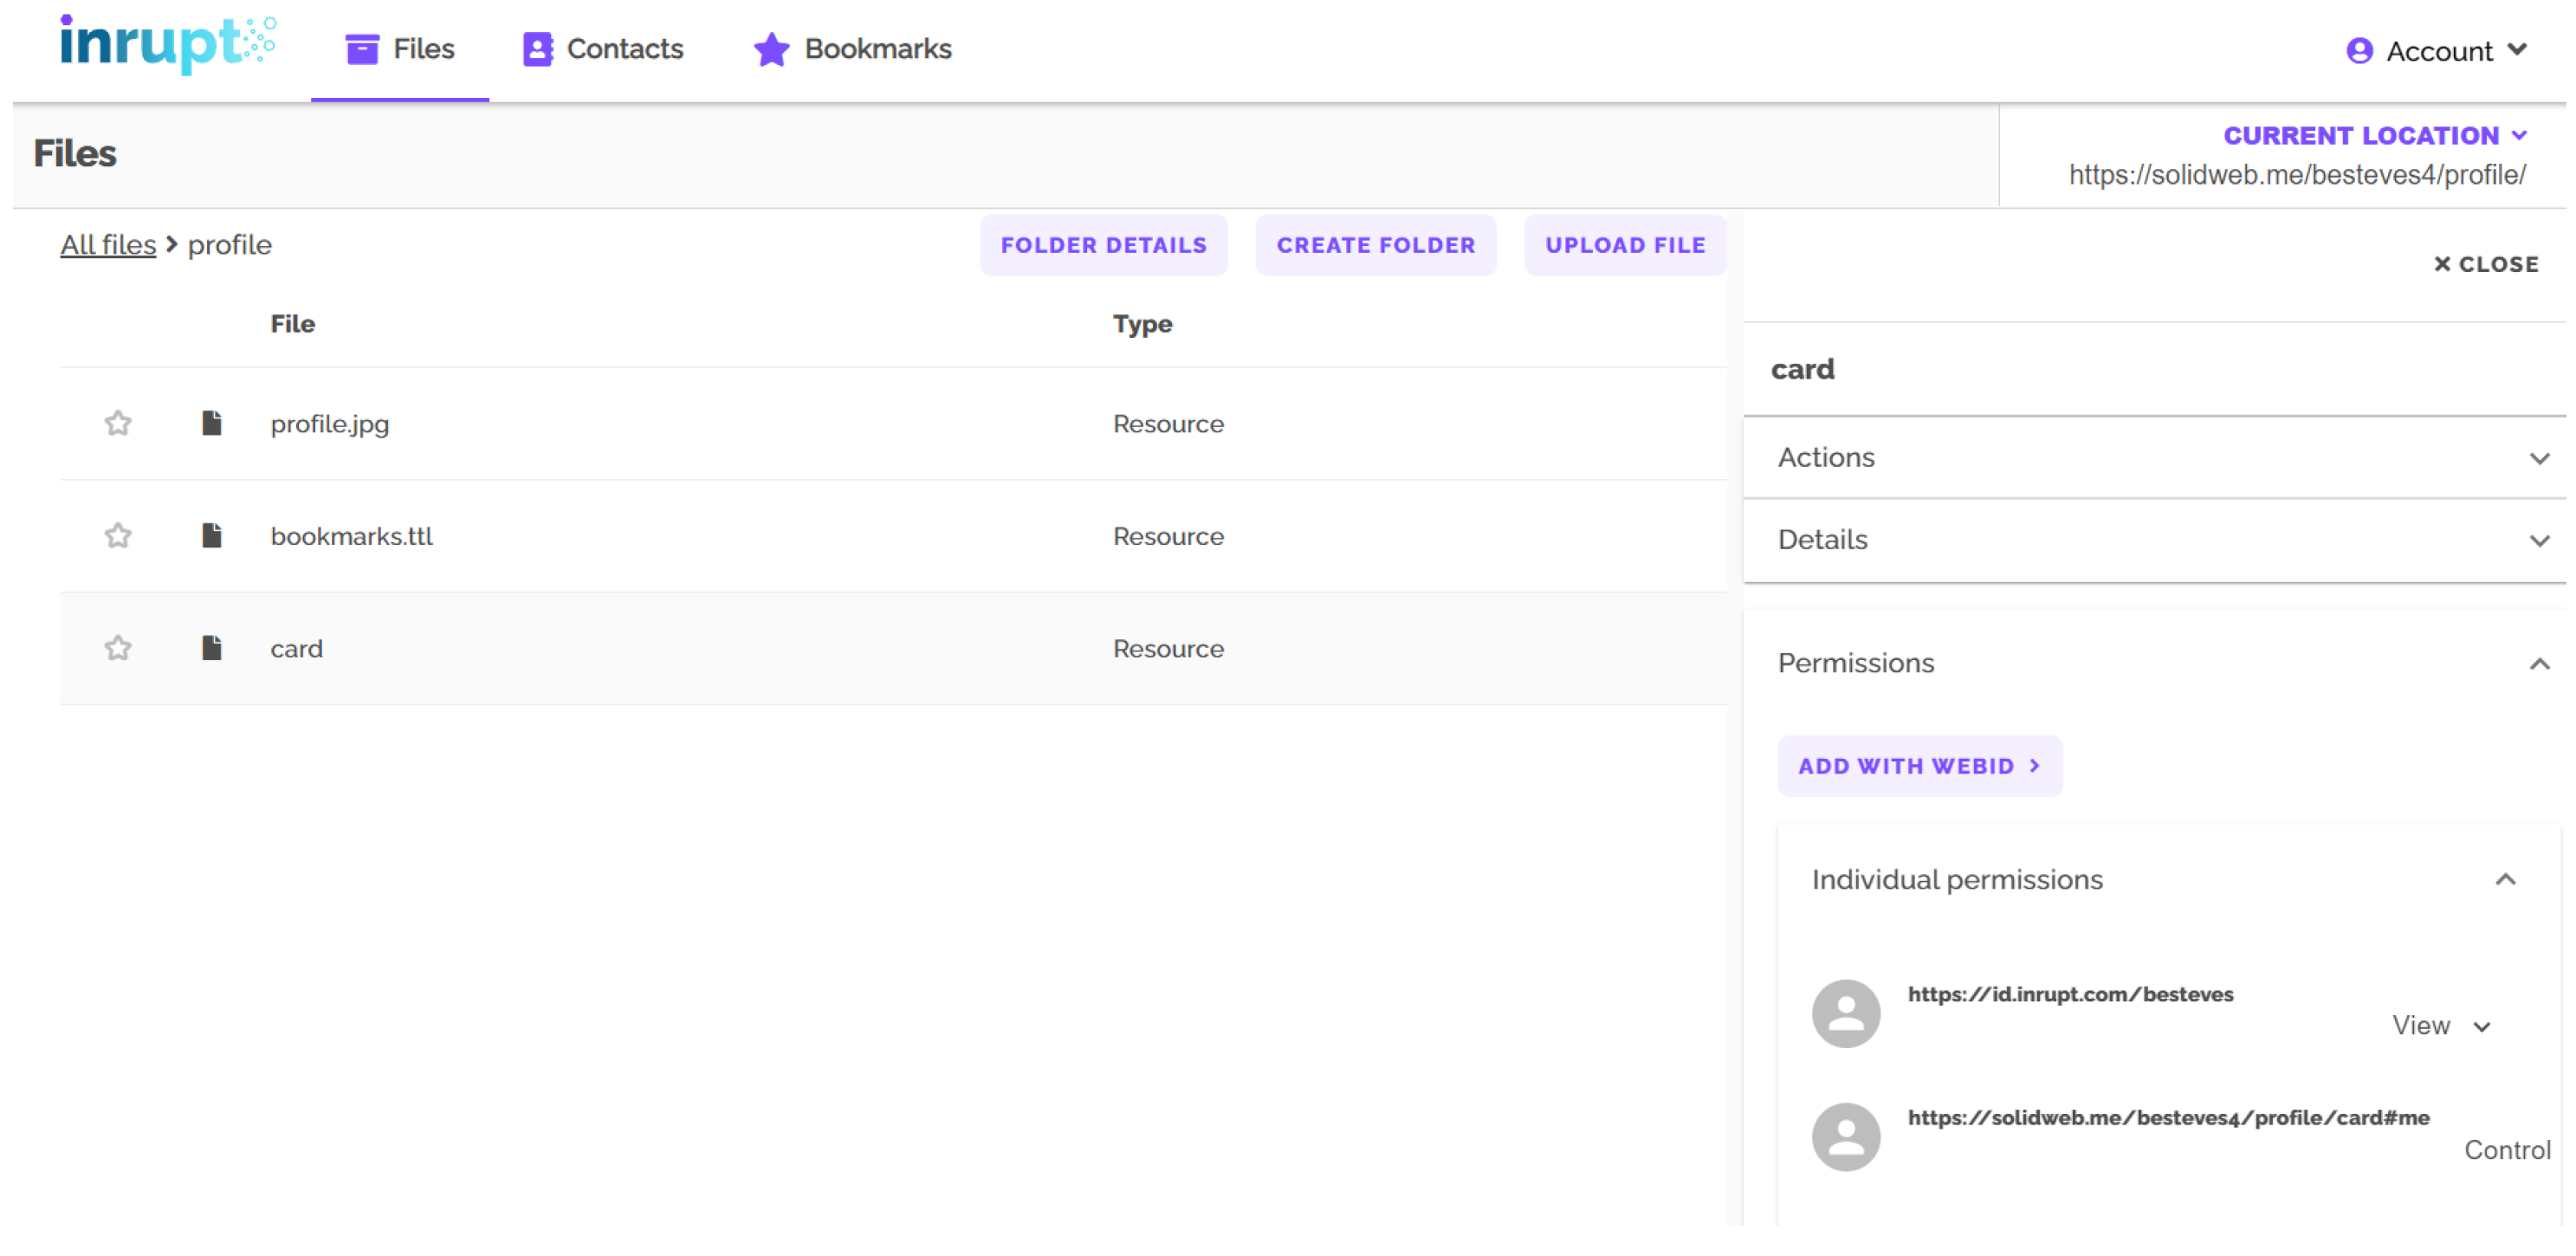Open the Files tab
Screen dimensions: 2576x1256
(x=400, y=49)
